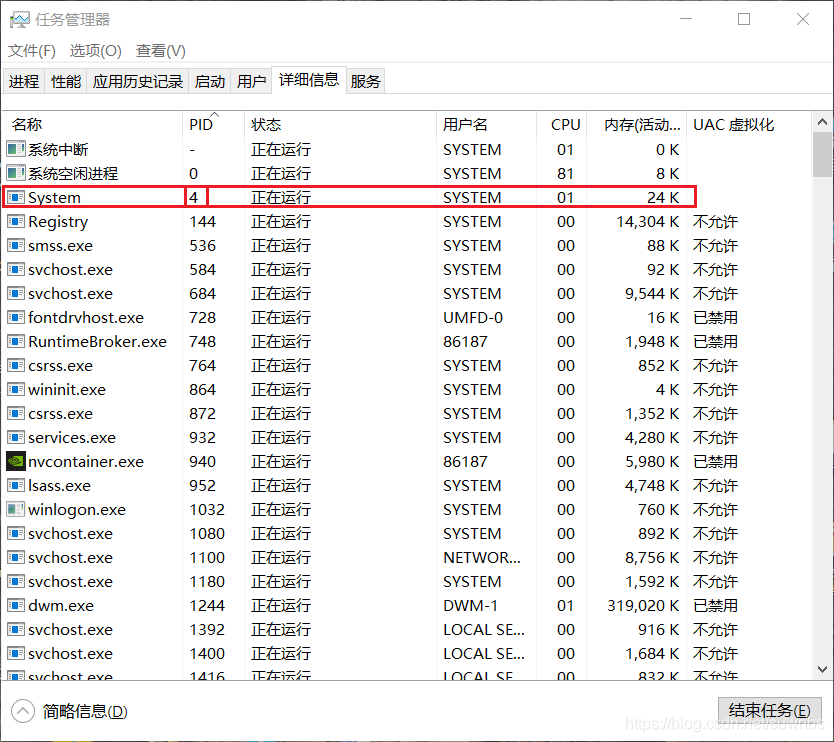The width and height of the screenshot is (834, 742).
Task: Click the svchost.exe icon with PID 1100
Action: coord(16,557)
